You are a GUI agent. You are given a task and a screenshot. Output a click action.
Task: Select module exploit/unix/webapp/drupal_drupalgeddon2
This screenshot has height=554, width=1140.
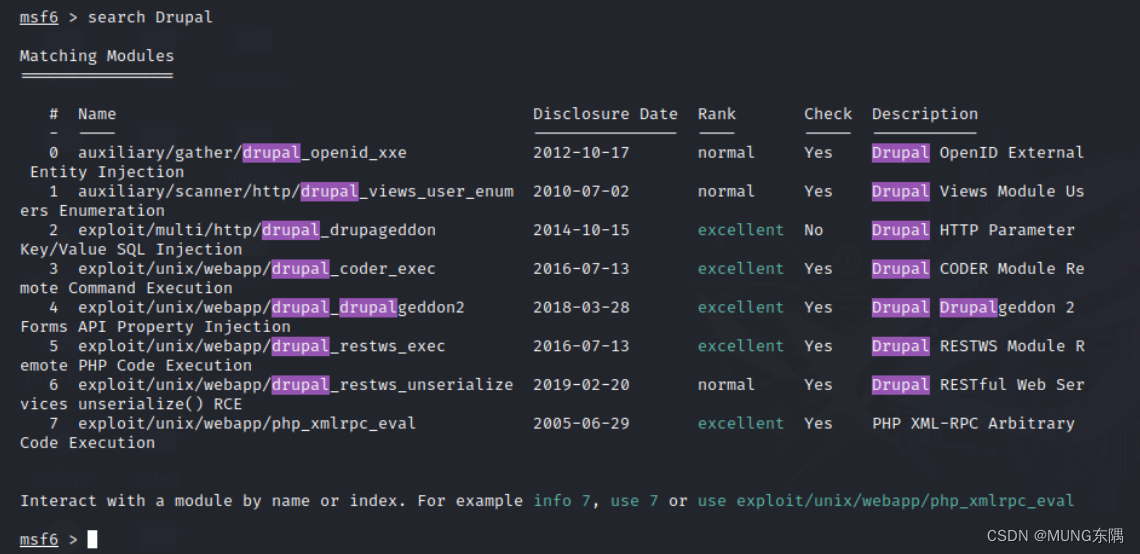pos(271,307)
